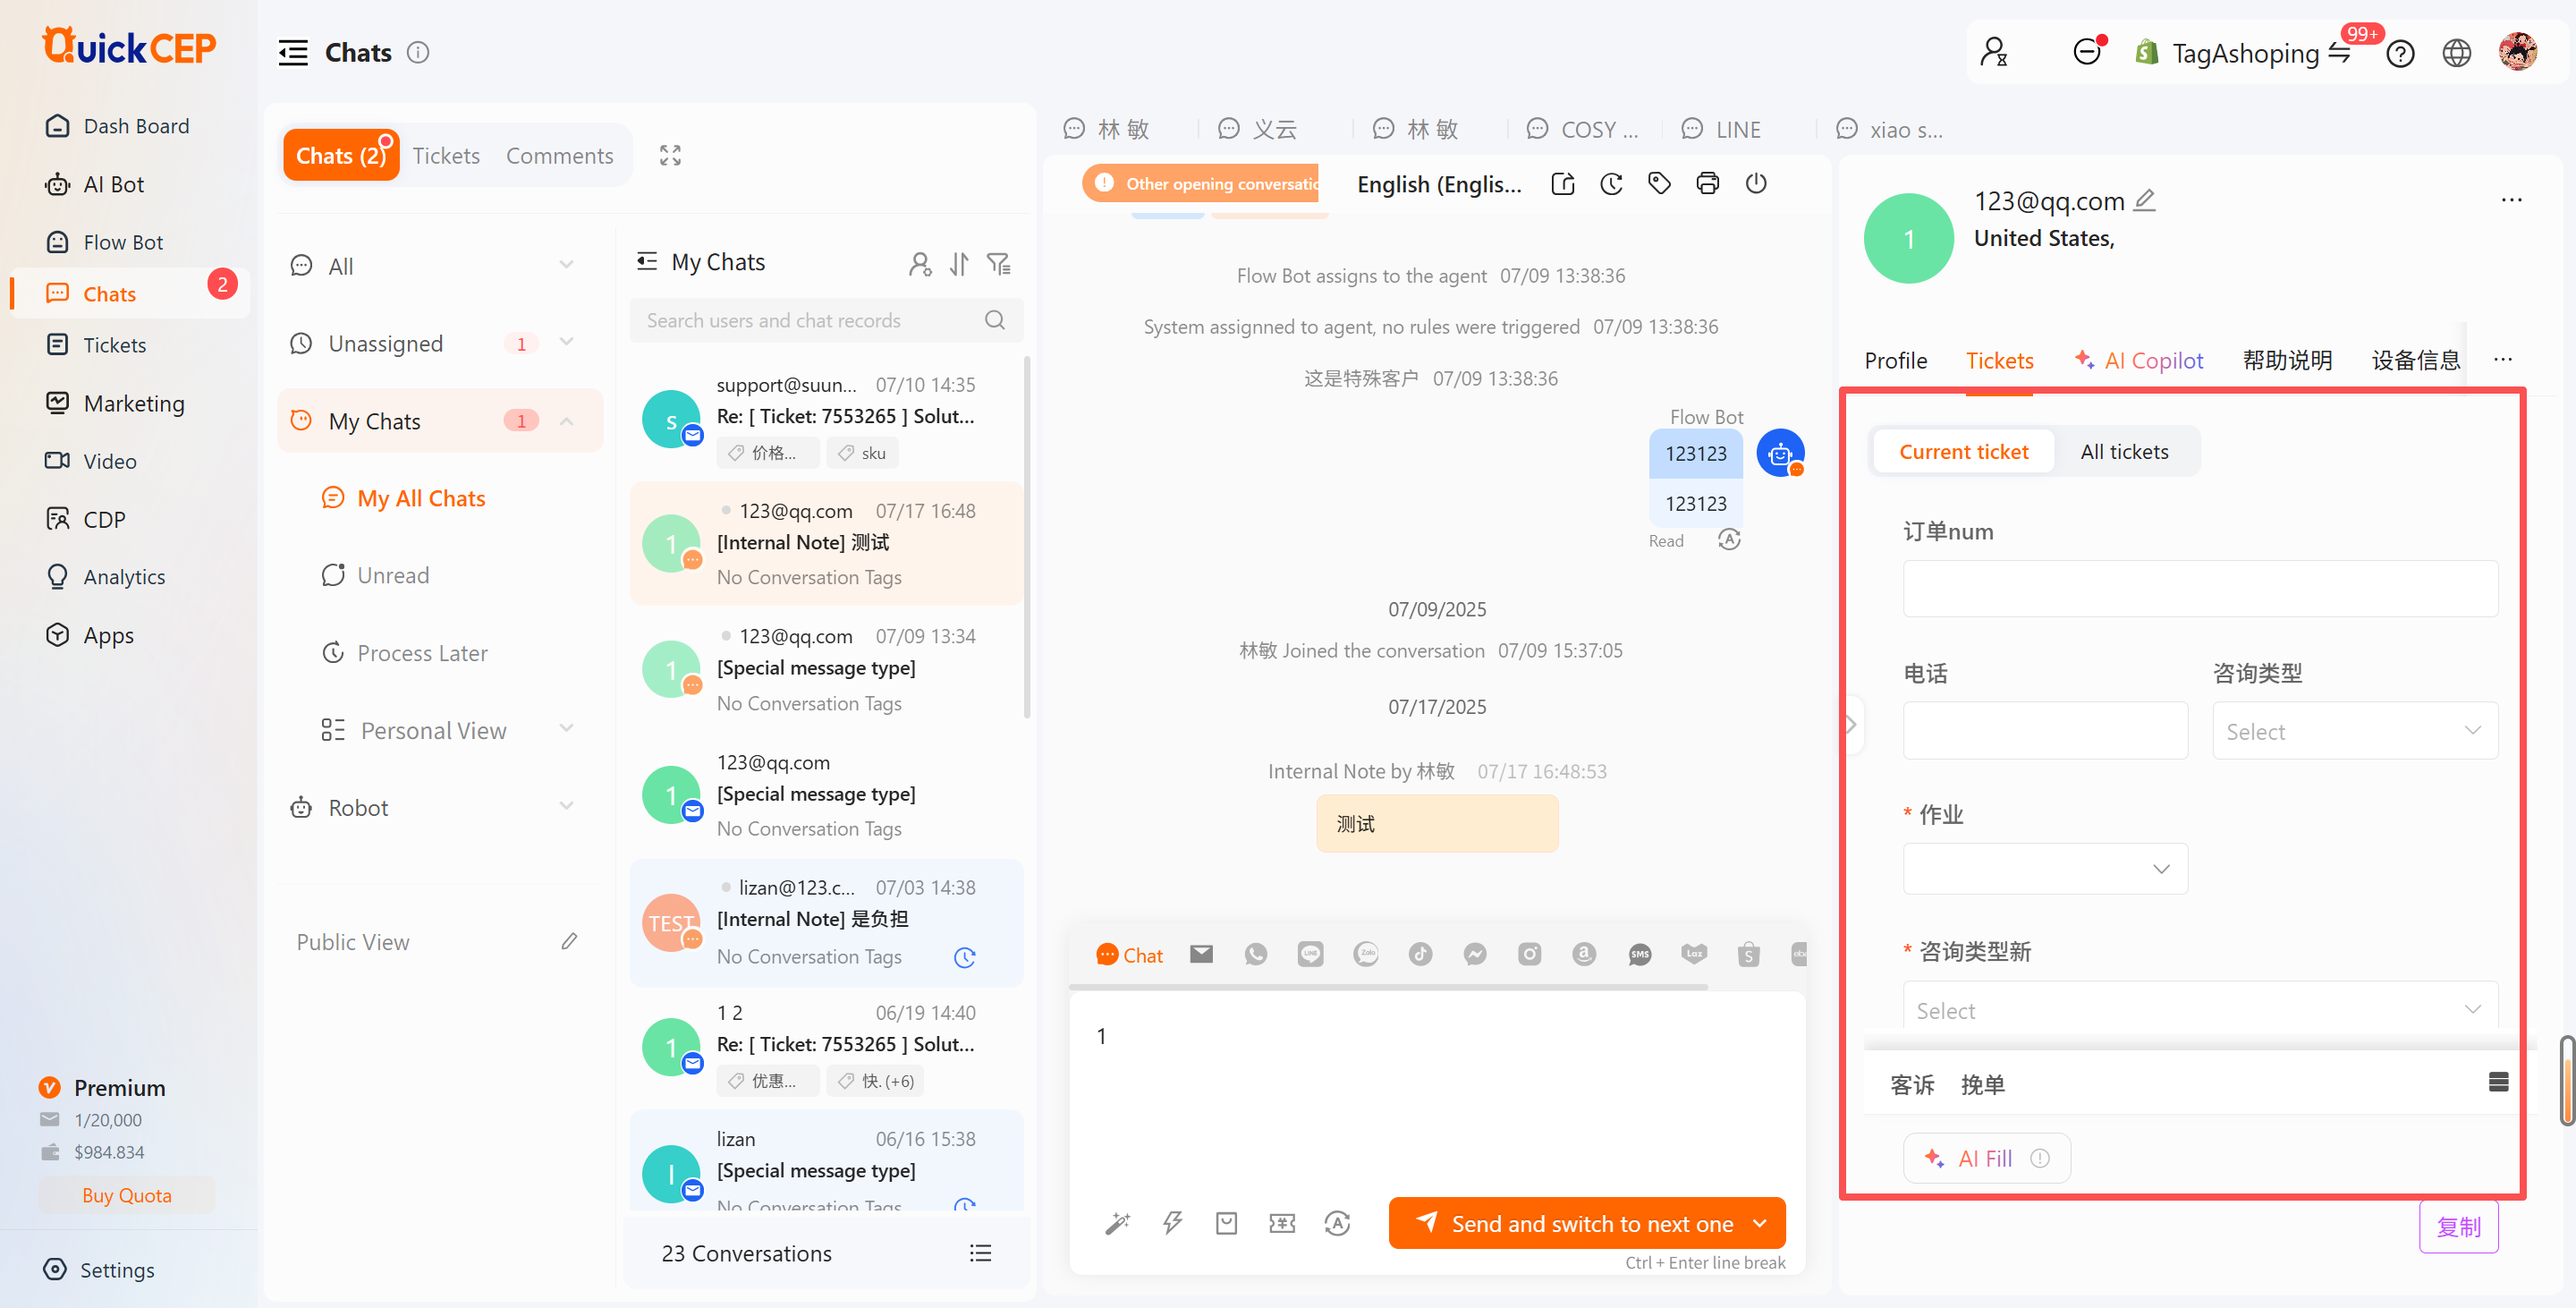Click the 复制 button

2458,1226
